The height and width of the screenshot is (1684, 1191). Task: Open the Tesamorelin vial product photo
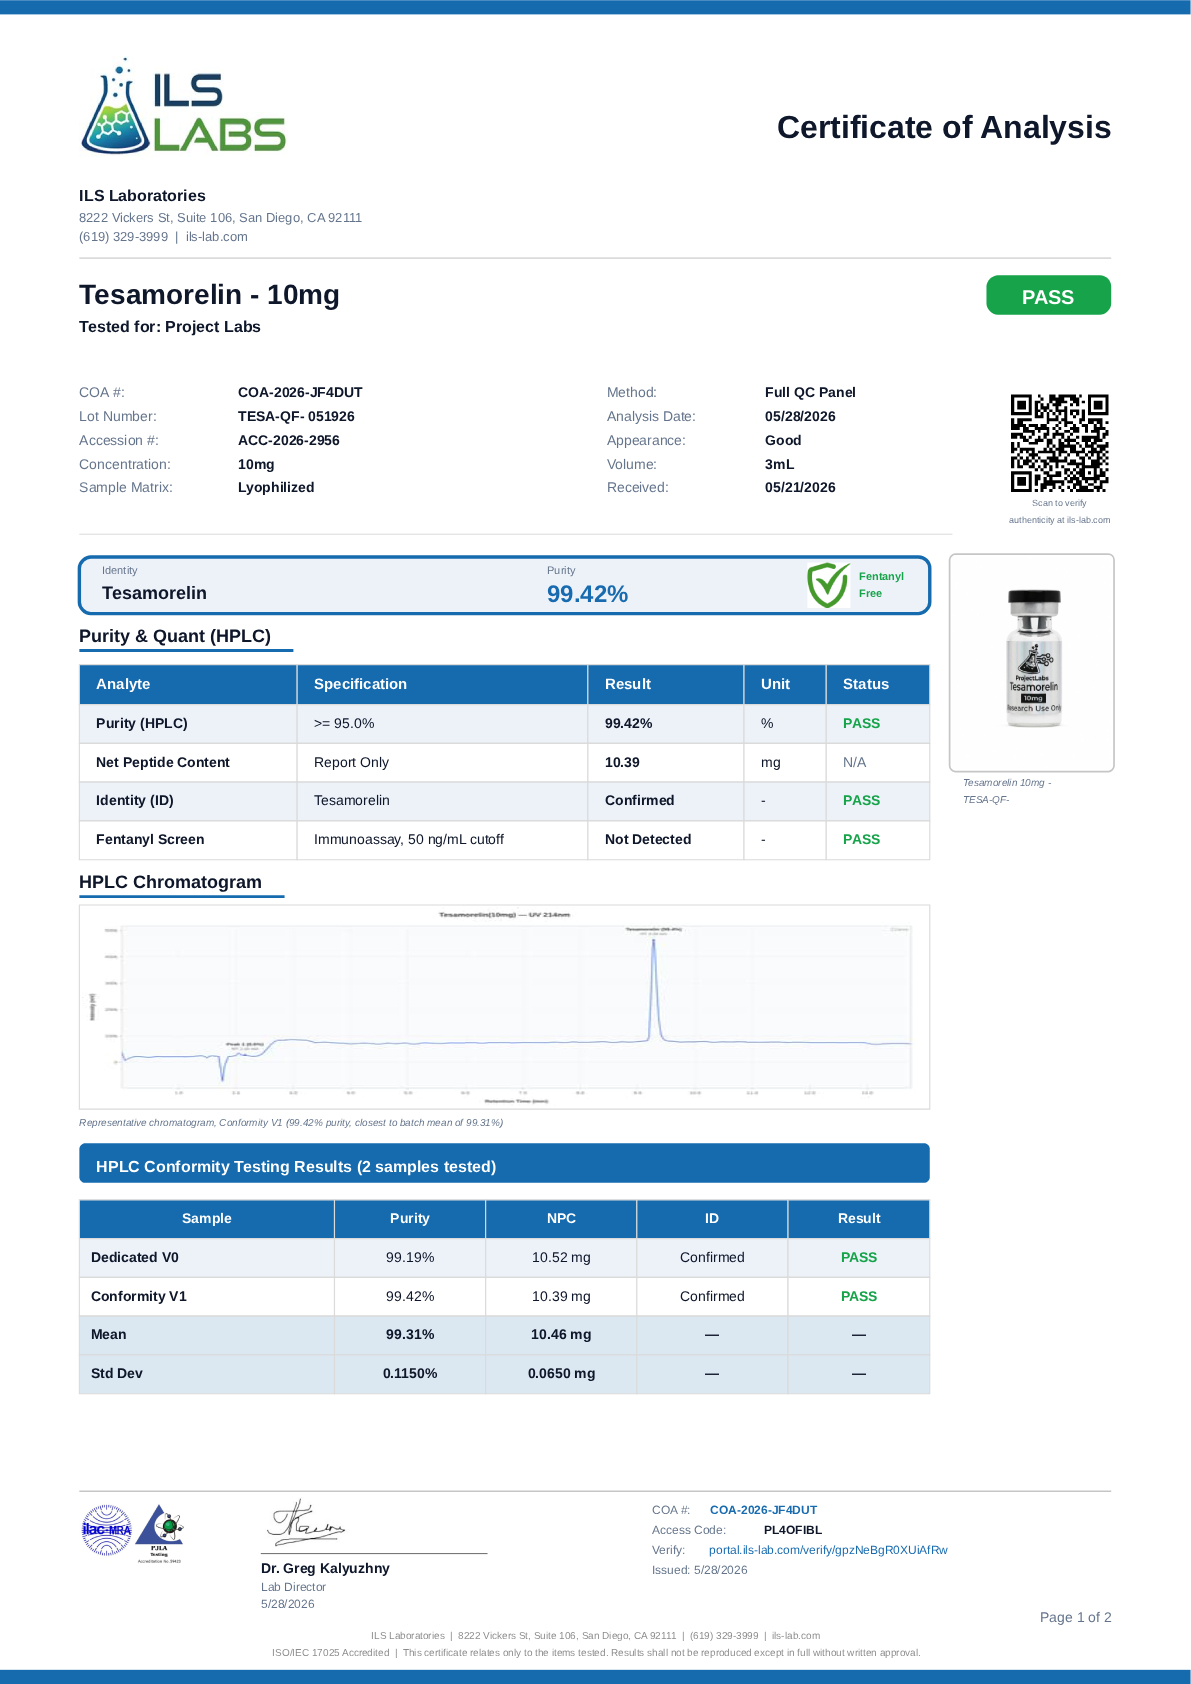coord(1032,662)
